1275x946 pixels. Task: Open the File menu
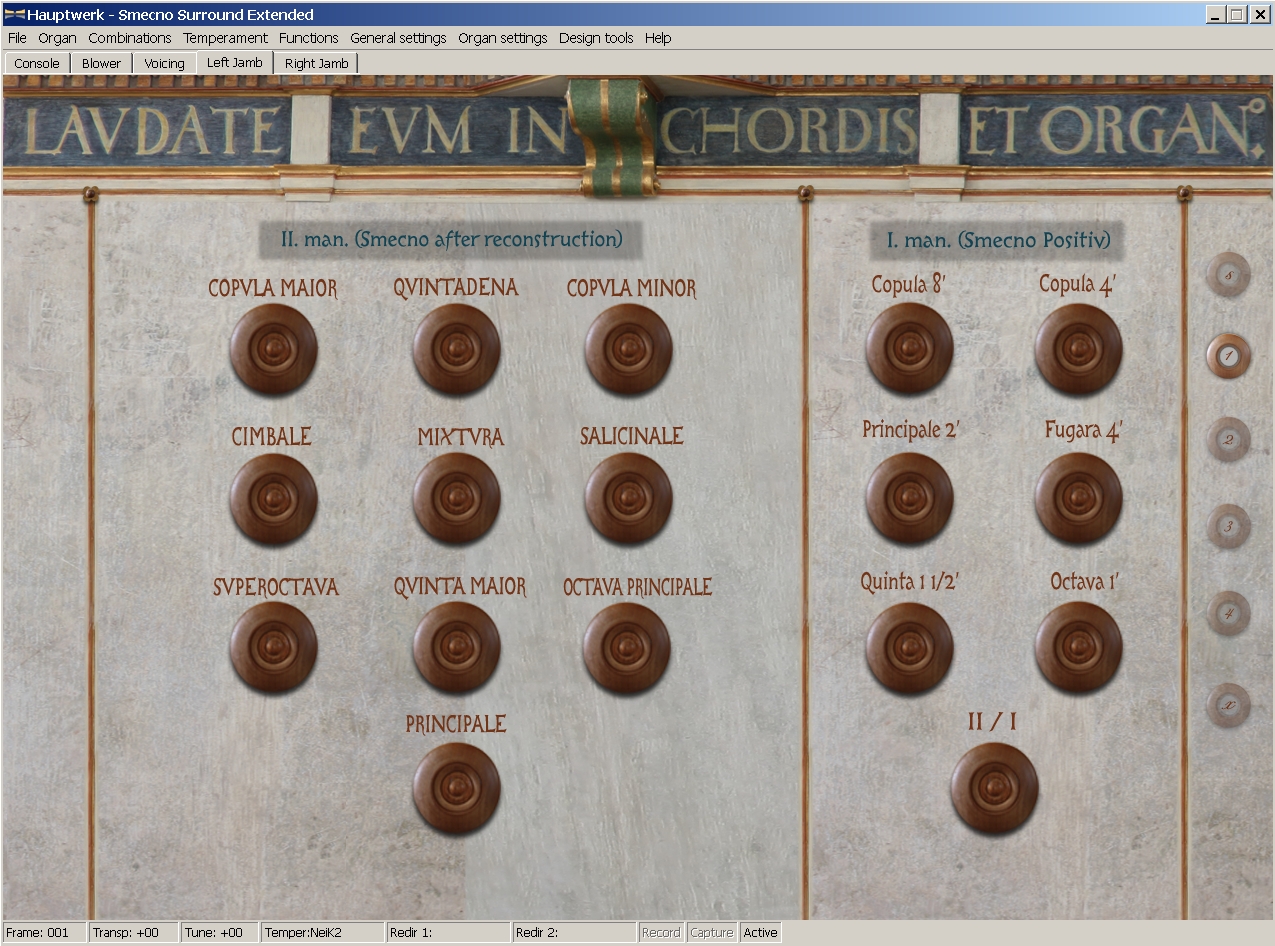click(x=17, y=38)
